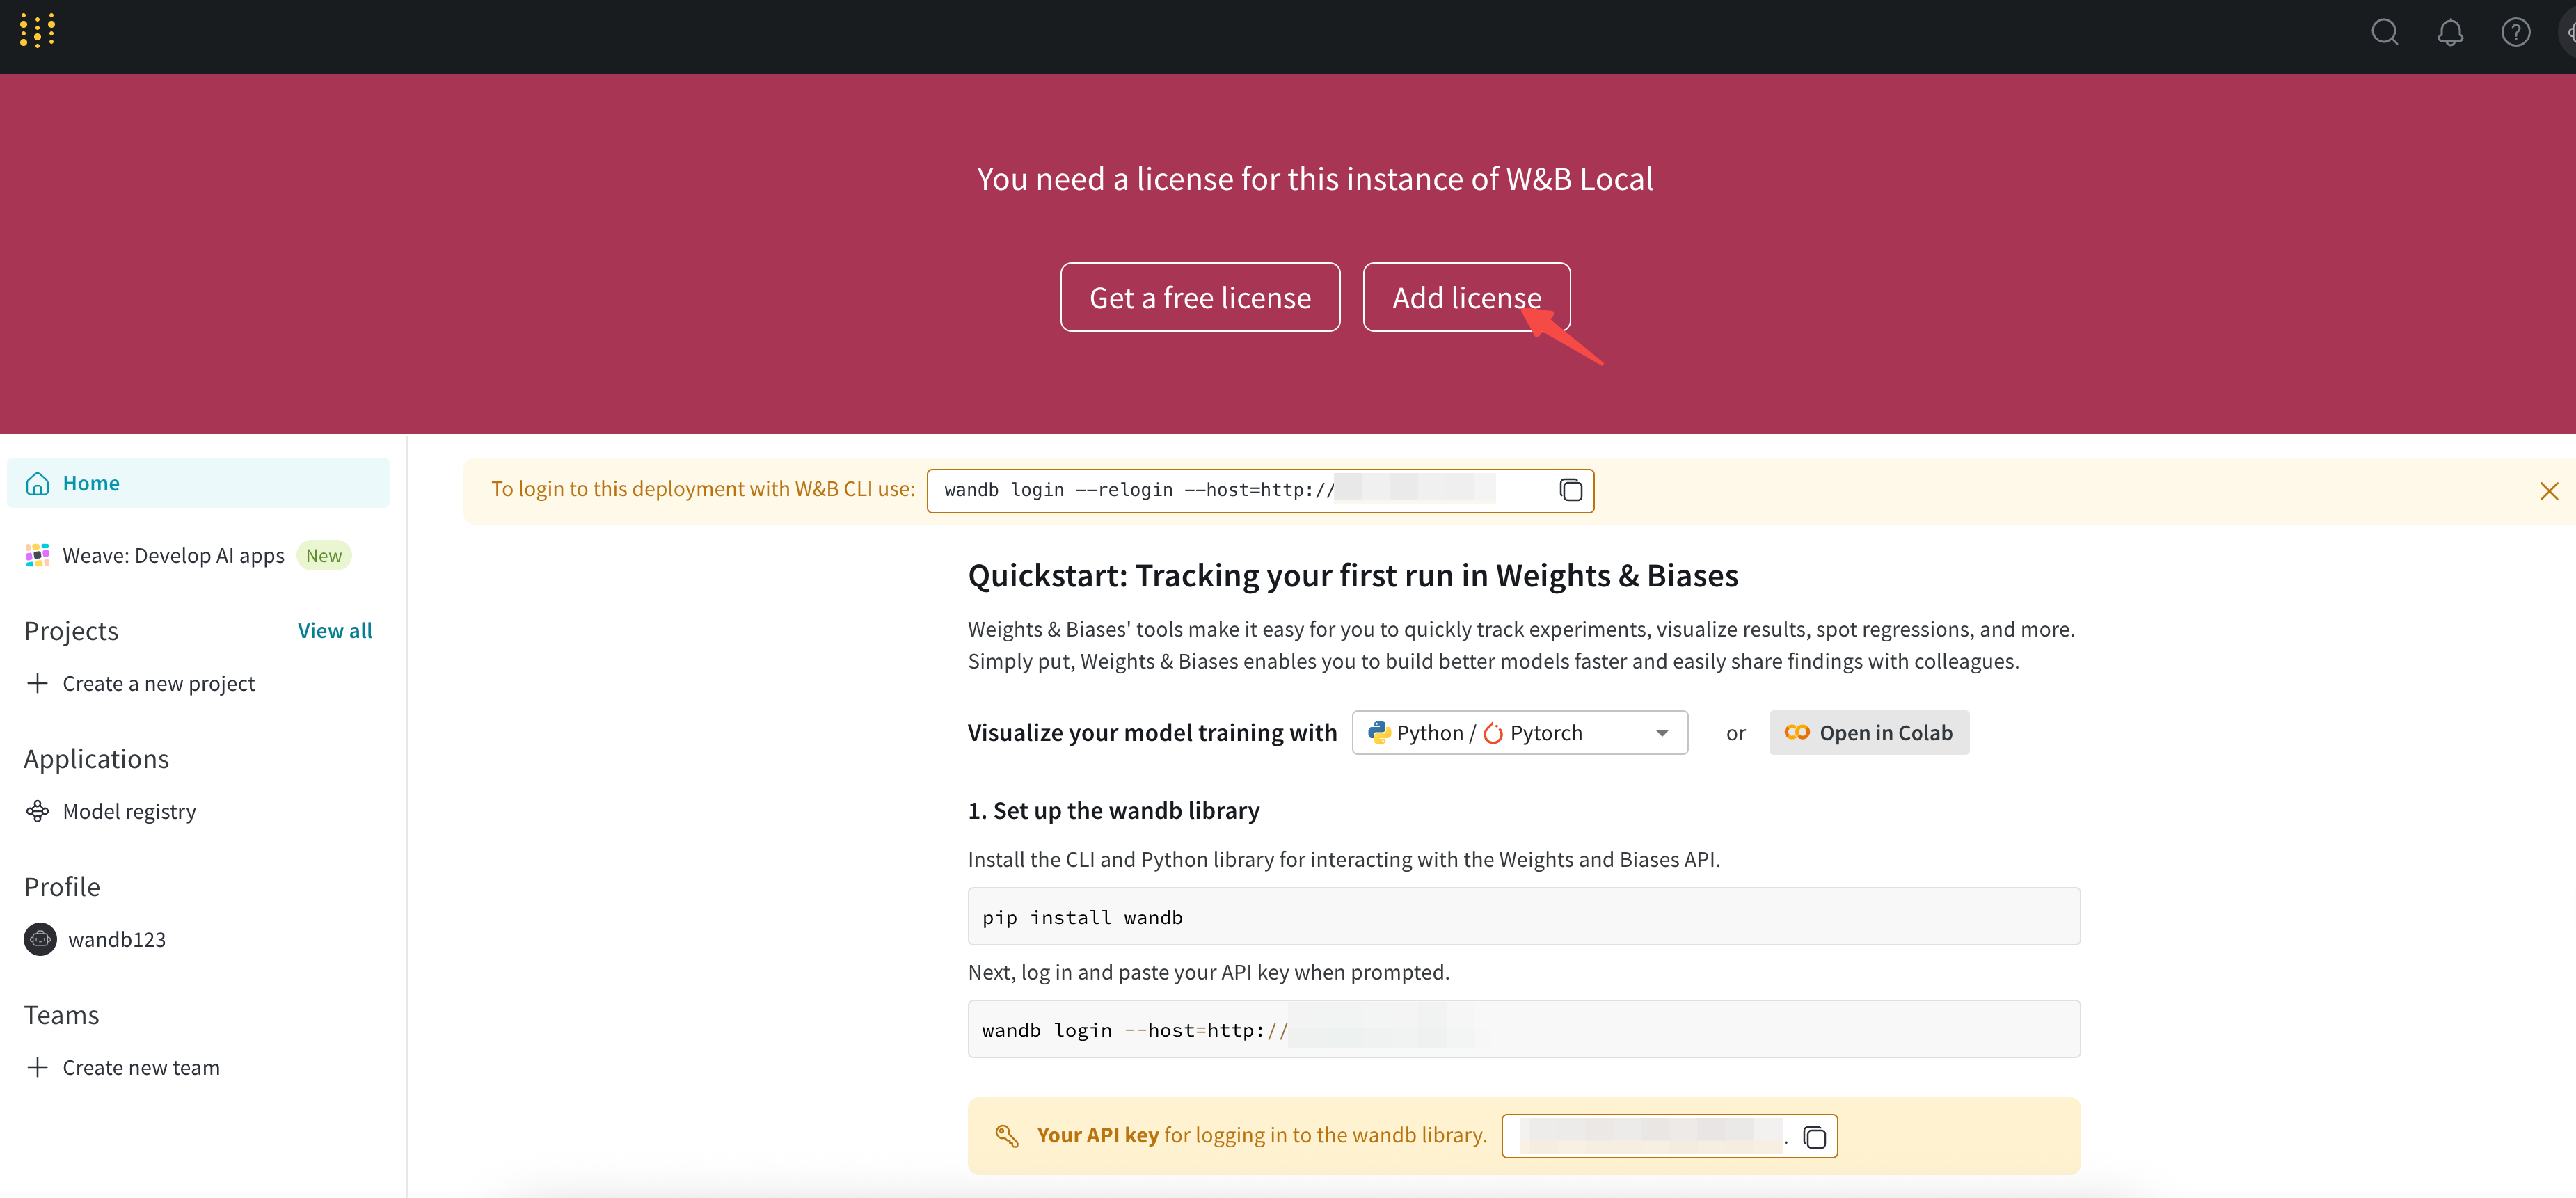Viewport: 2576px width, 1198px height.
Task: Dismiss the CLI login banner
Action: pyautogui.click(x=2548, y=491)
